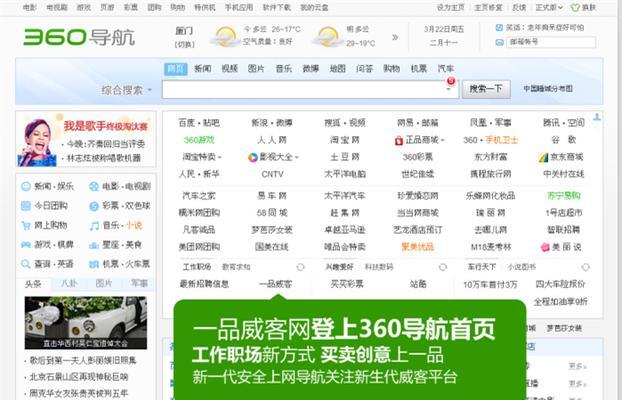The image size is (622, 400).
Task: Open the 正式版 version dropdown
Action: tap(549, 8)
